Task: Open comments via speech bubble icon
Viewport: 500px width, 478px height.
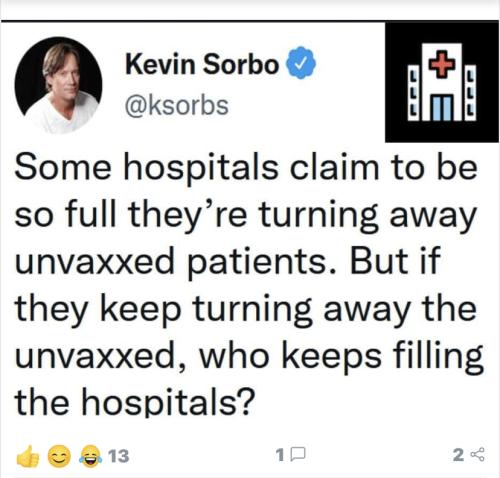Action: pos(298,454)
